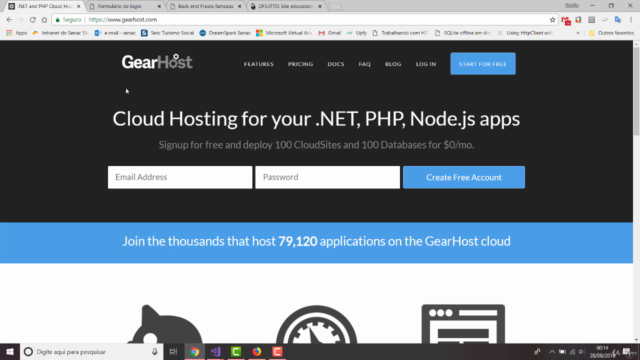Click the volume icon in system tray
This screenshot has width=640, height=360.
point(582,352)
